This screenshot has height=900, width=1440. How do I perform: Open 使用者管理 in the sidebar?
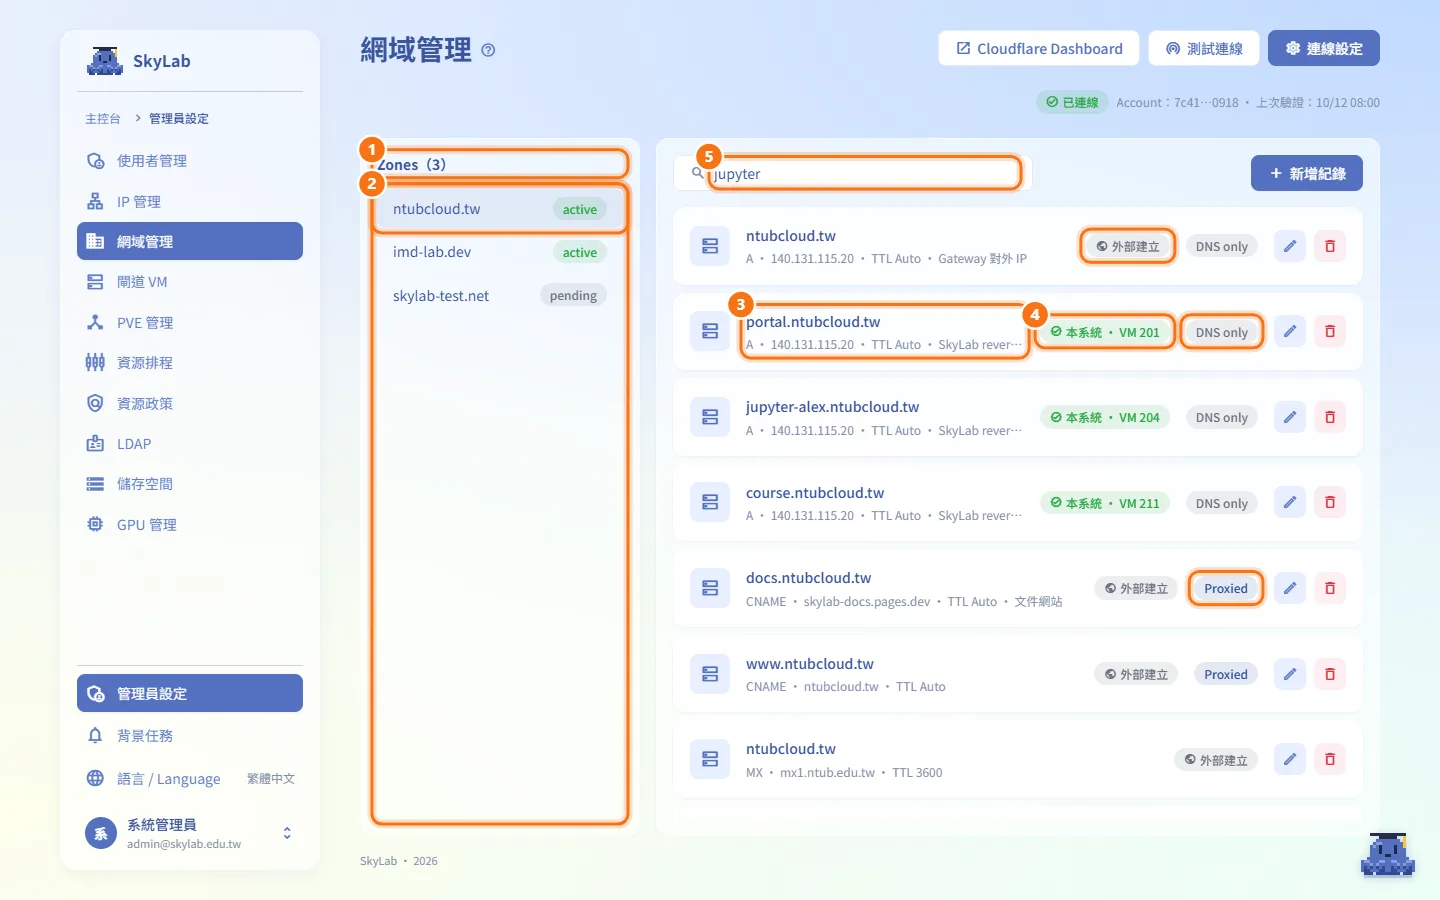tap(190, 161)
